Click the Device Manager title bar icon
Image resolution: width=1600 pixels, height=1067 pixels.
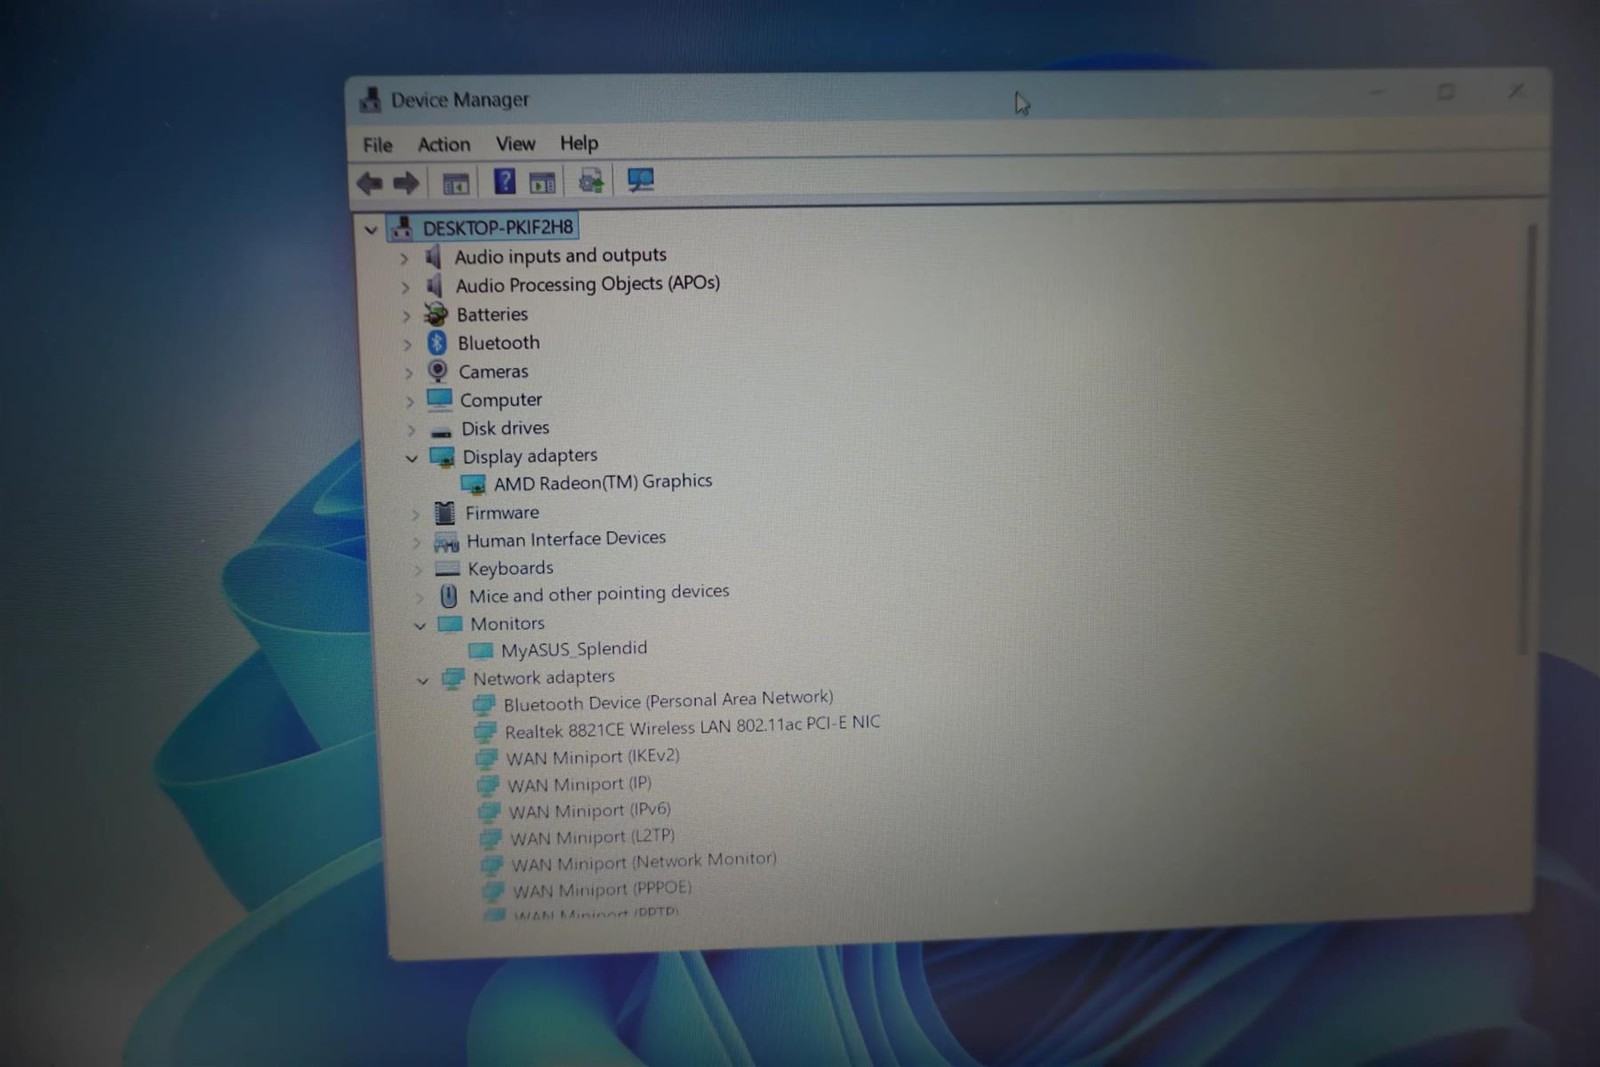coord(371,100)
